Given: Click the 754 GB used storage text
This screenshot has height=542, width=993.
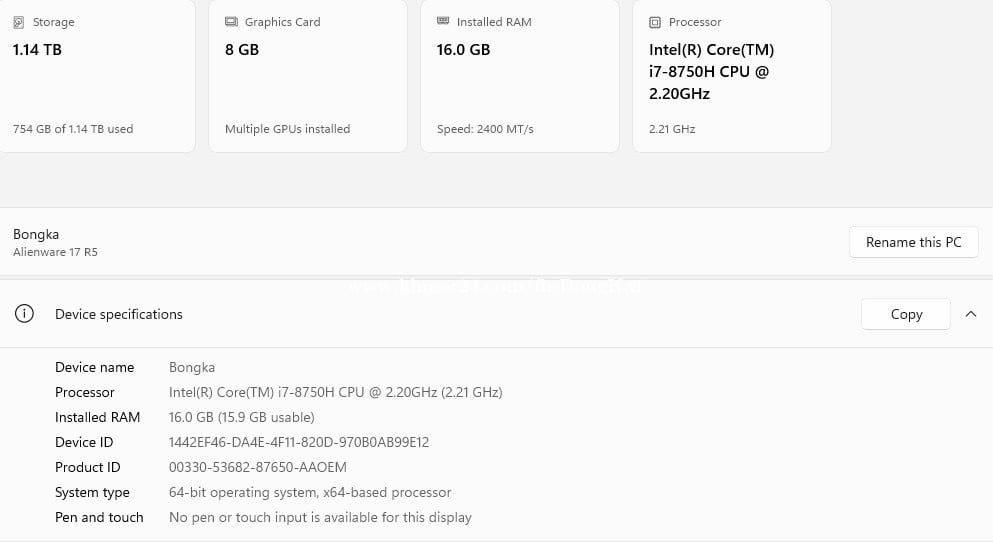Looking at the screenshot, I should (73, 129).
